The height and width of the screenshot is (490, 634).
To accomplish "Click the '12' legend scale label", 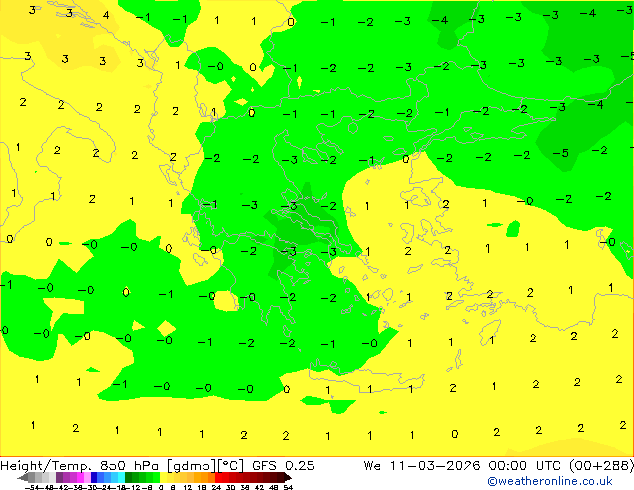I will pyautogui.click(x=187, y=487).
